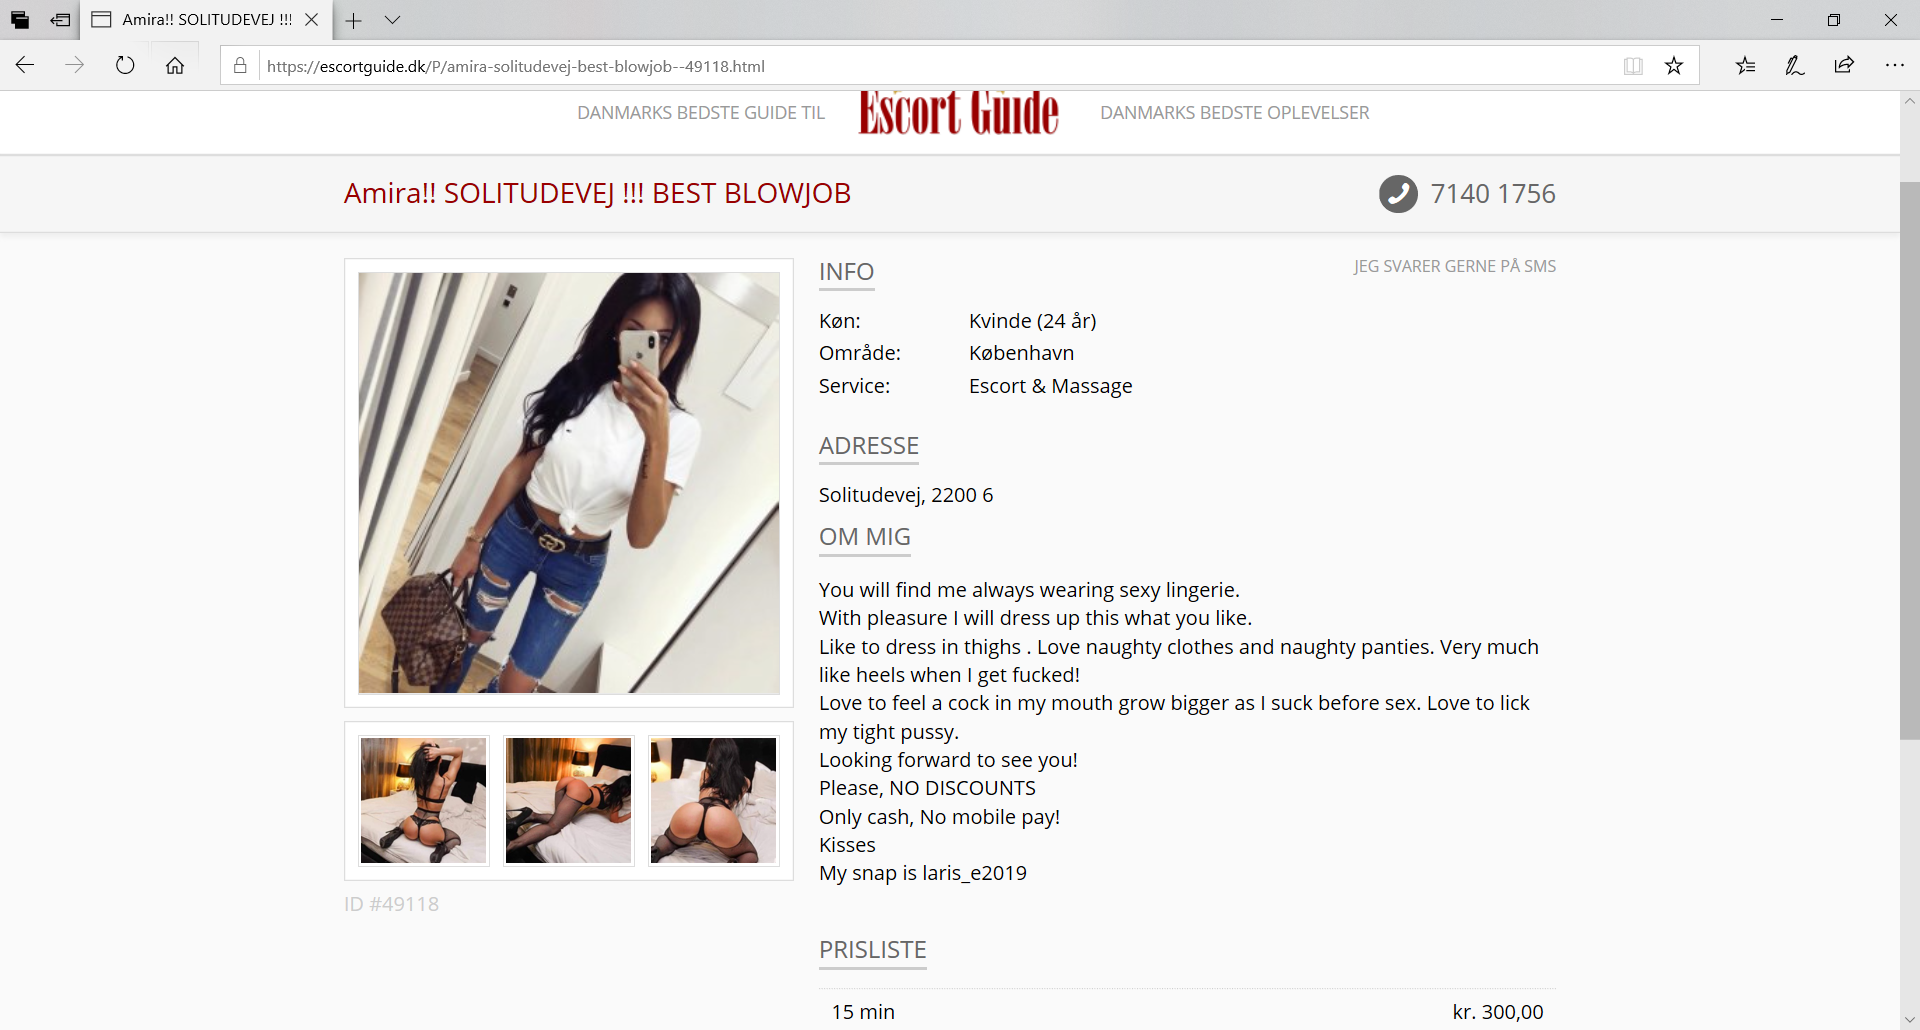
Task: Click the padlock site security icon
Action: tap(240, 66)
